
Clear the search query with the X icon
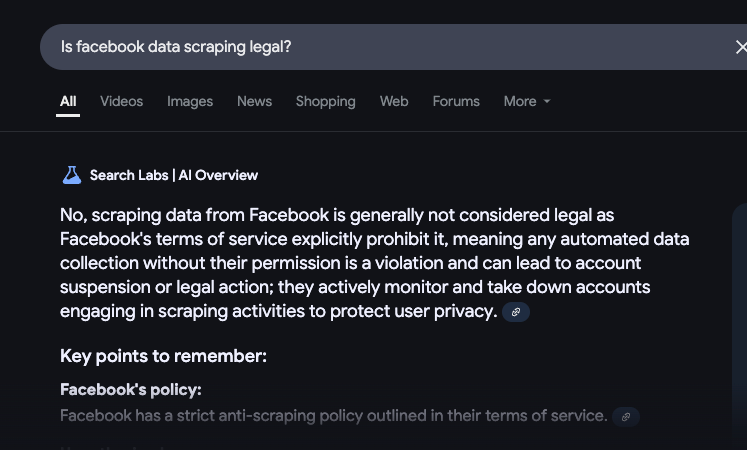coord(741,47)
